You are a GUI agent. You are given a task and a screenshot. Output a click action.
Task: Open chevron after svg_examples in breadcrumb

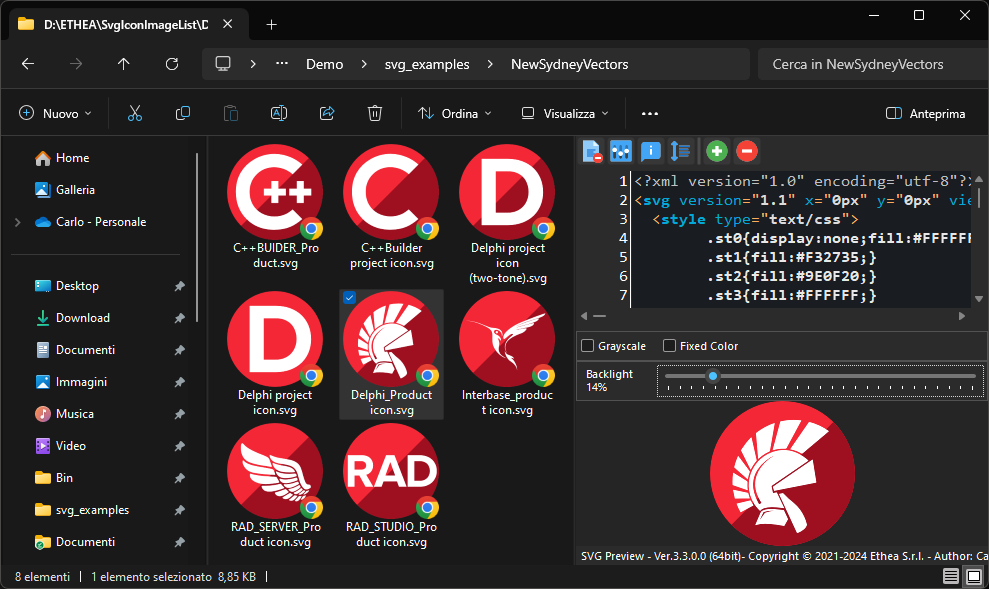(x=490, y=64)
